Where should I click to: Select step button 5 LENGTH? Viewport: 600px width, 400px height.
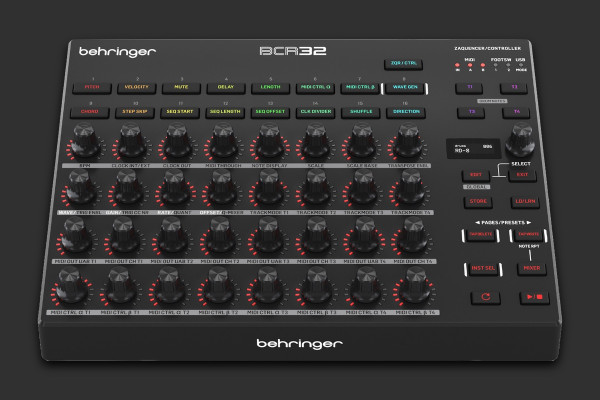coord(271,88)
